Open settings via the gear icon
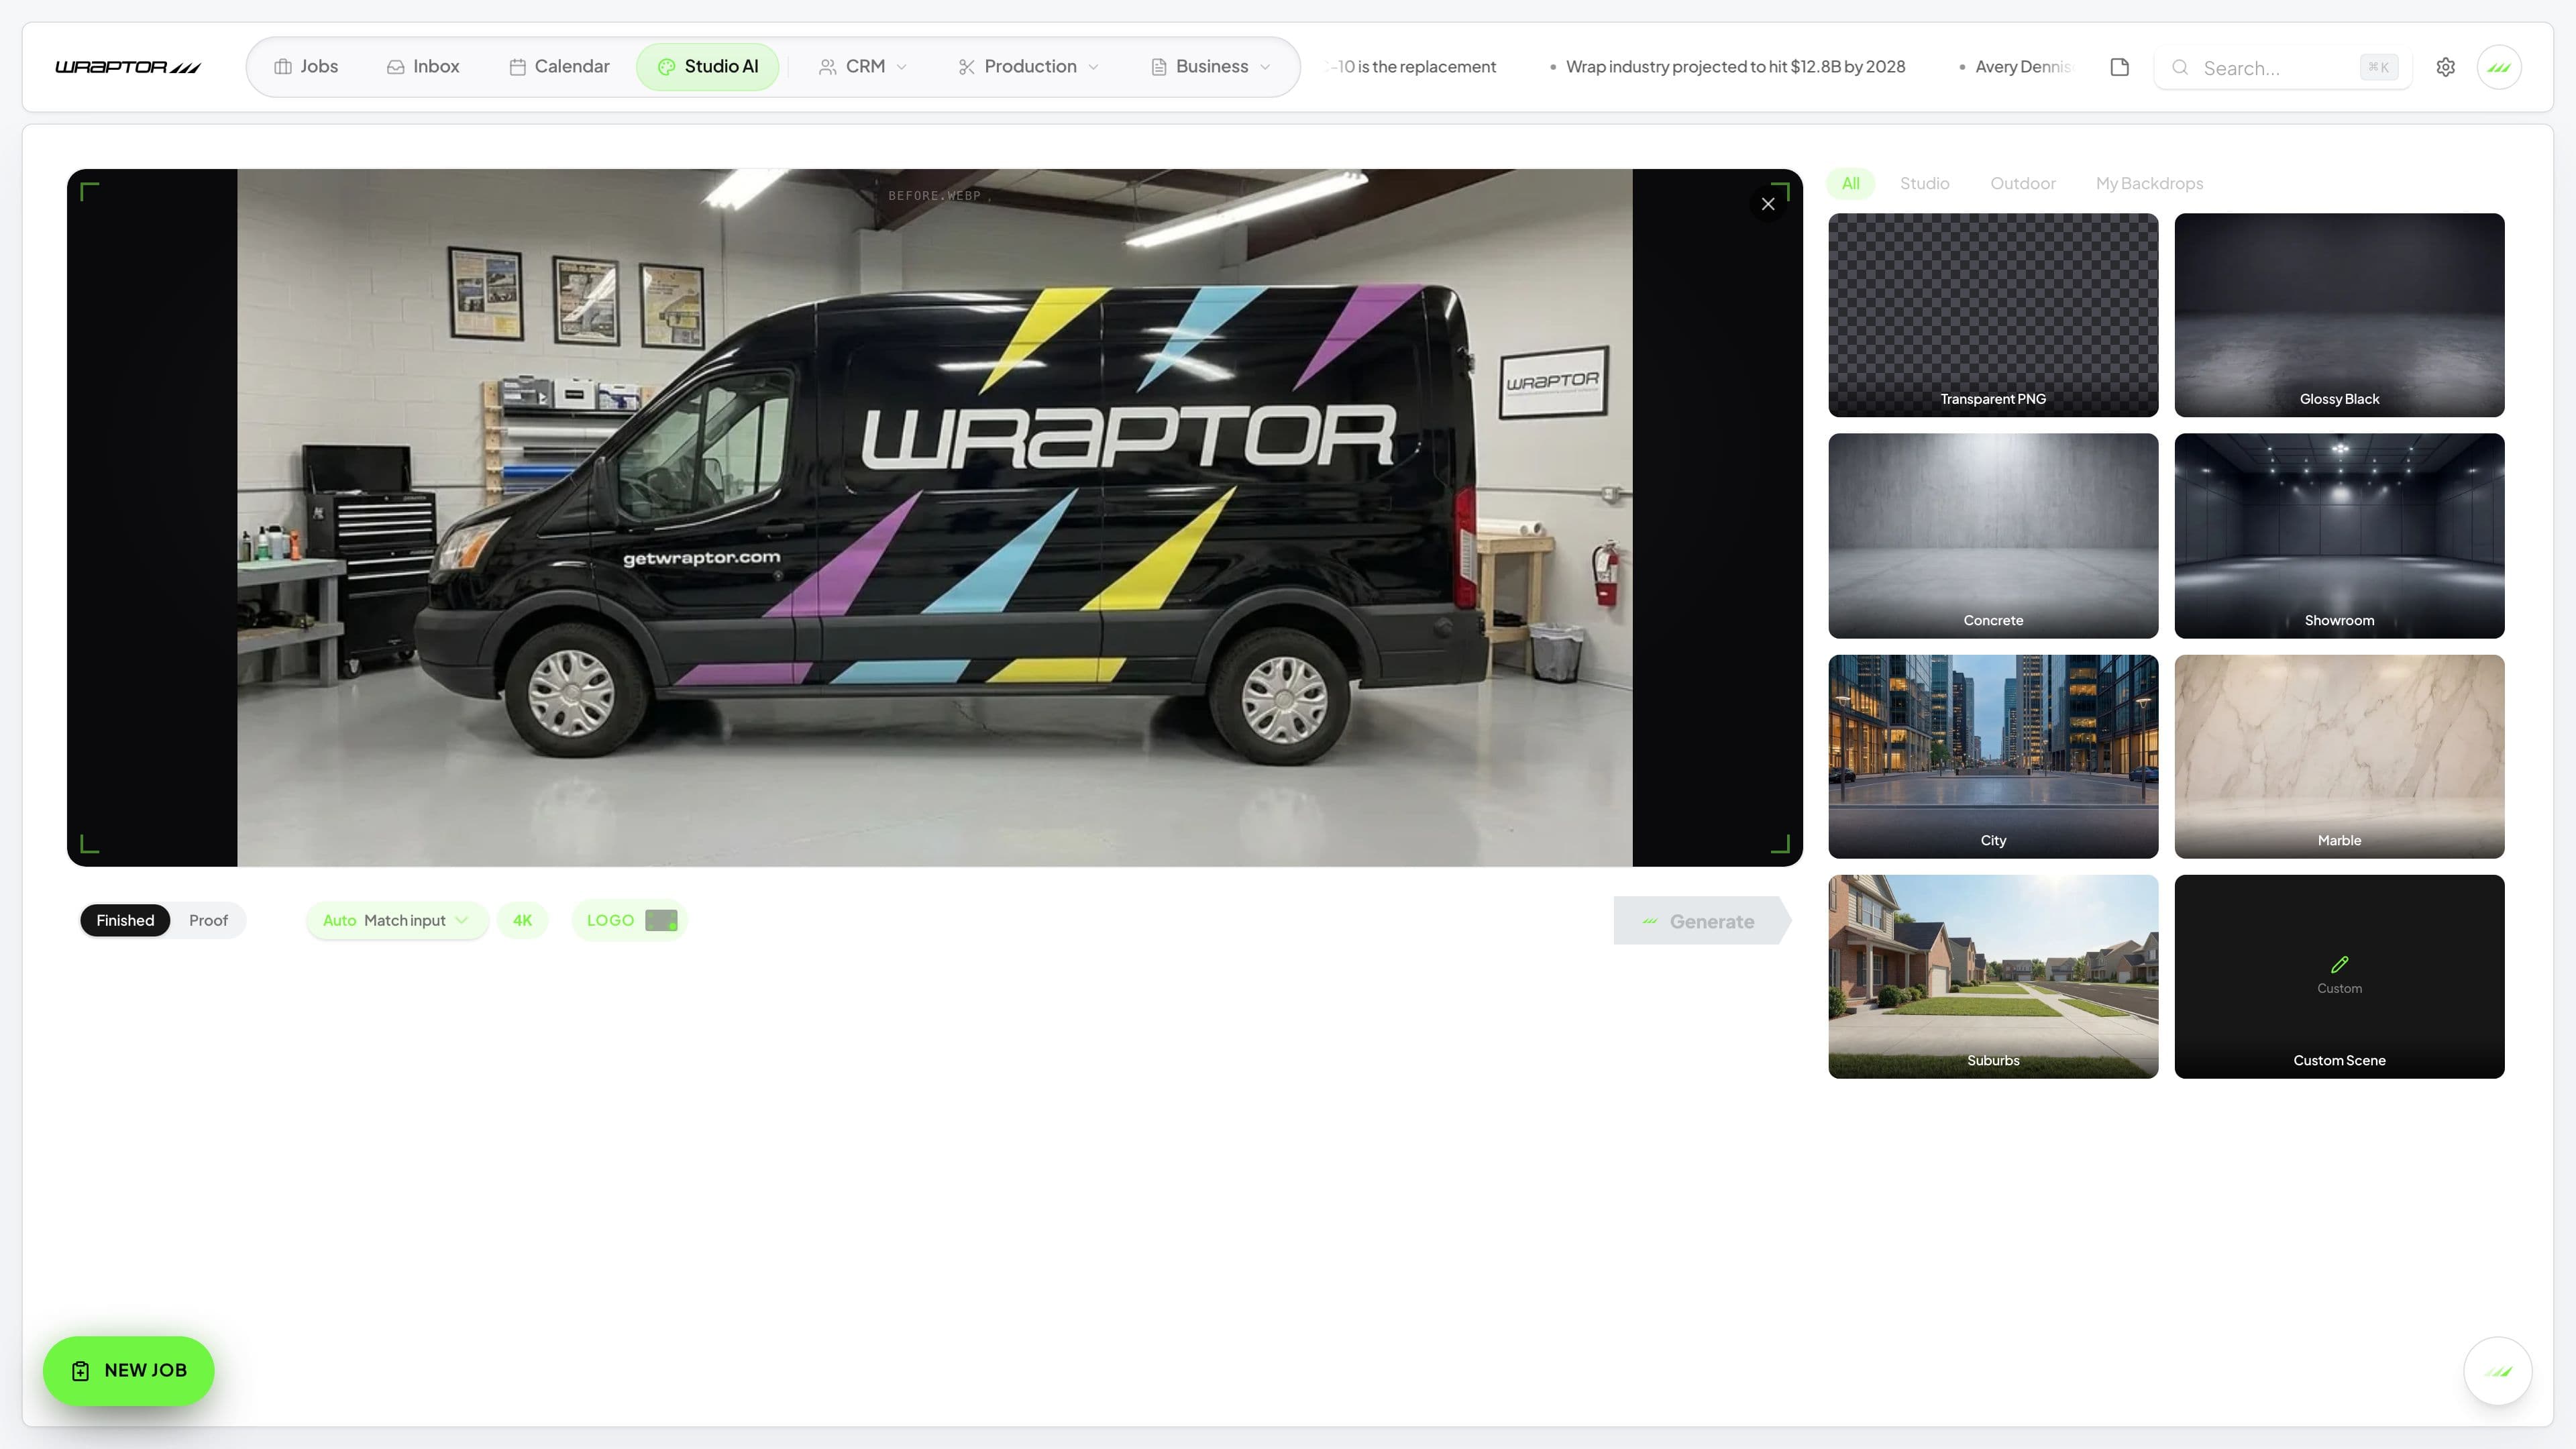Screen dimensions: 2576x1449 pos(2445,67)
